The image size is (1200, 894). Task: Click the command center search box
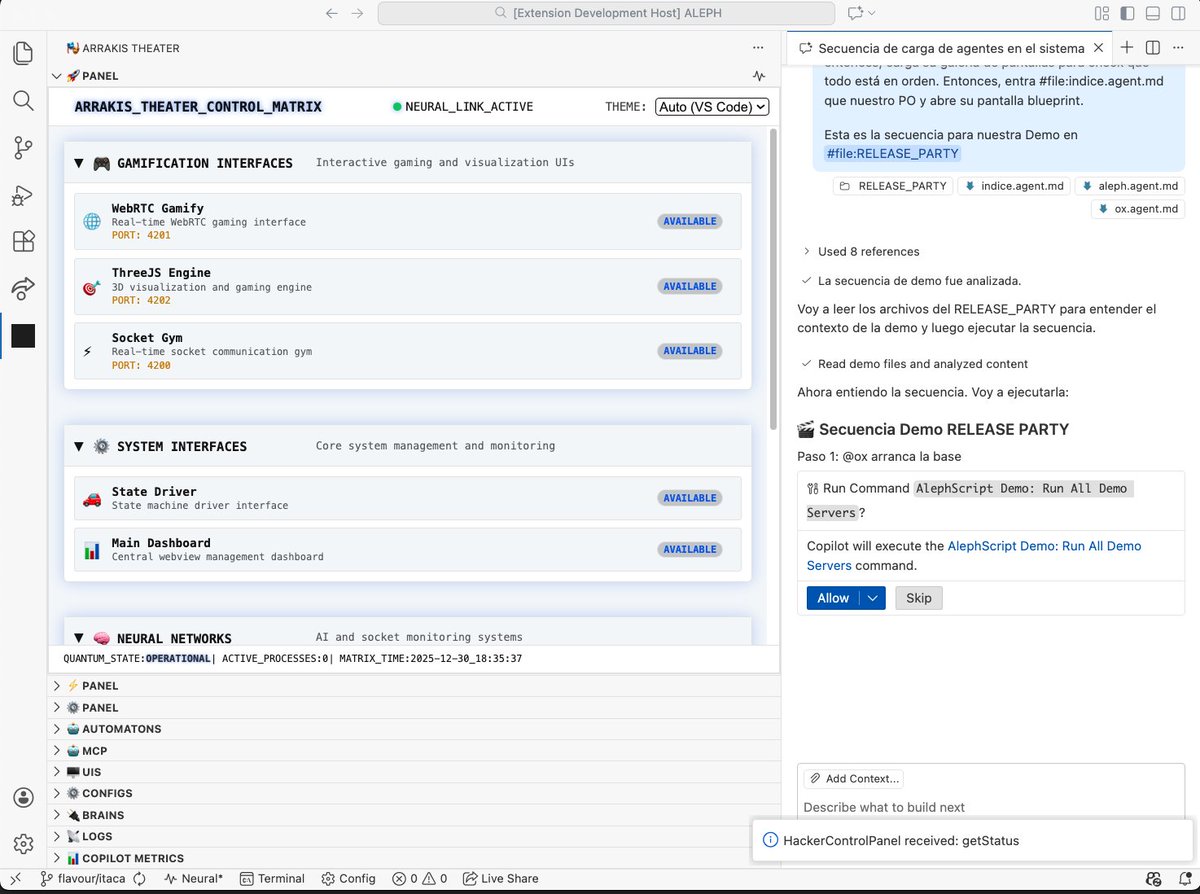pyautogui.click(x=606, y=13)
